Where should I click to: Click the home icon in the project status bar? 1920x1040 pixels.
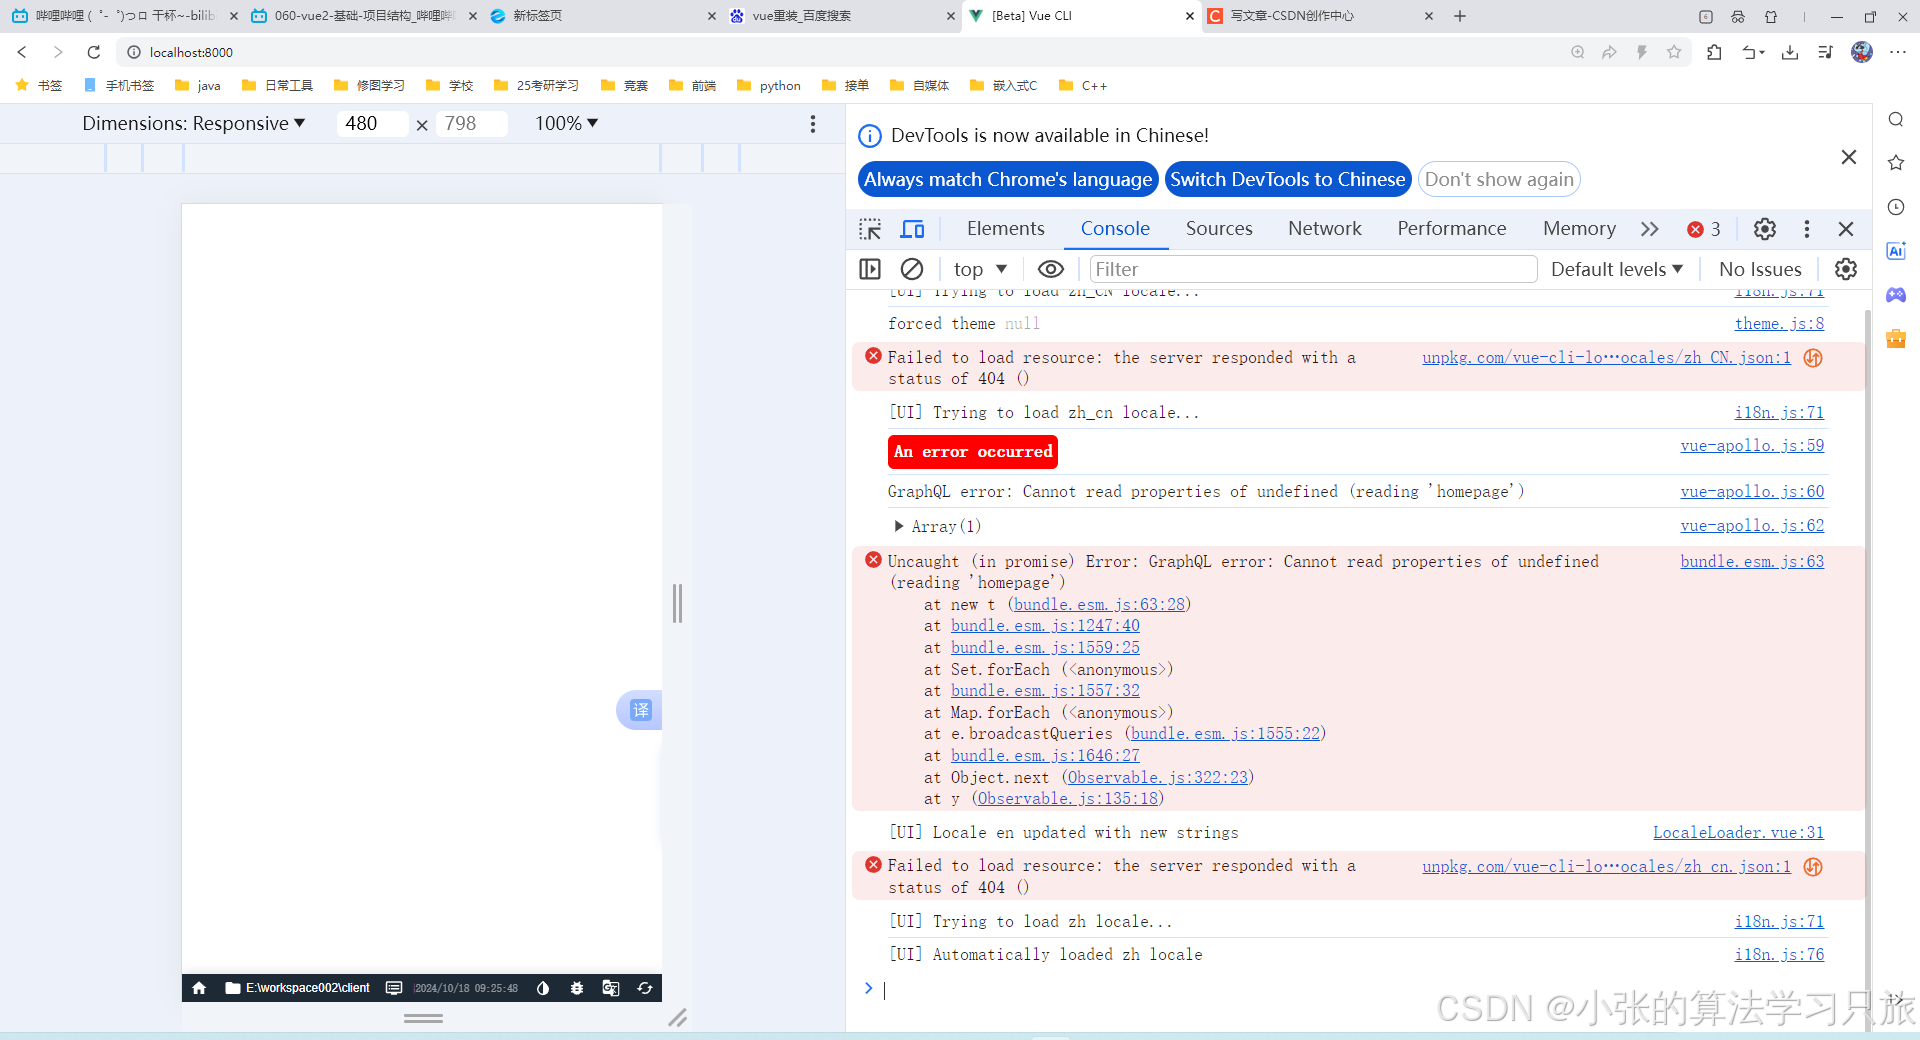tap(198, 988)
